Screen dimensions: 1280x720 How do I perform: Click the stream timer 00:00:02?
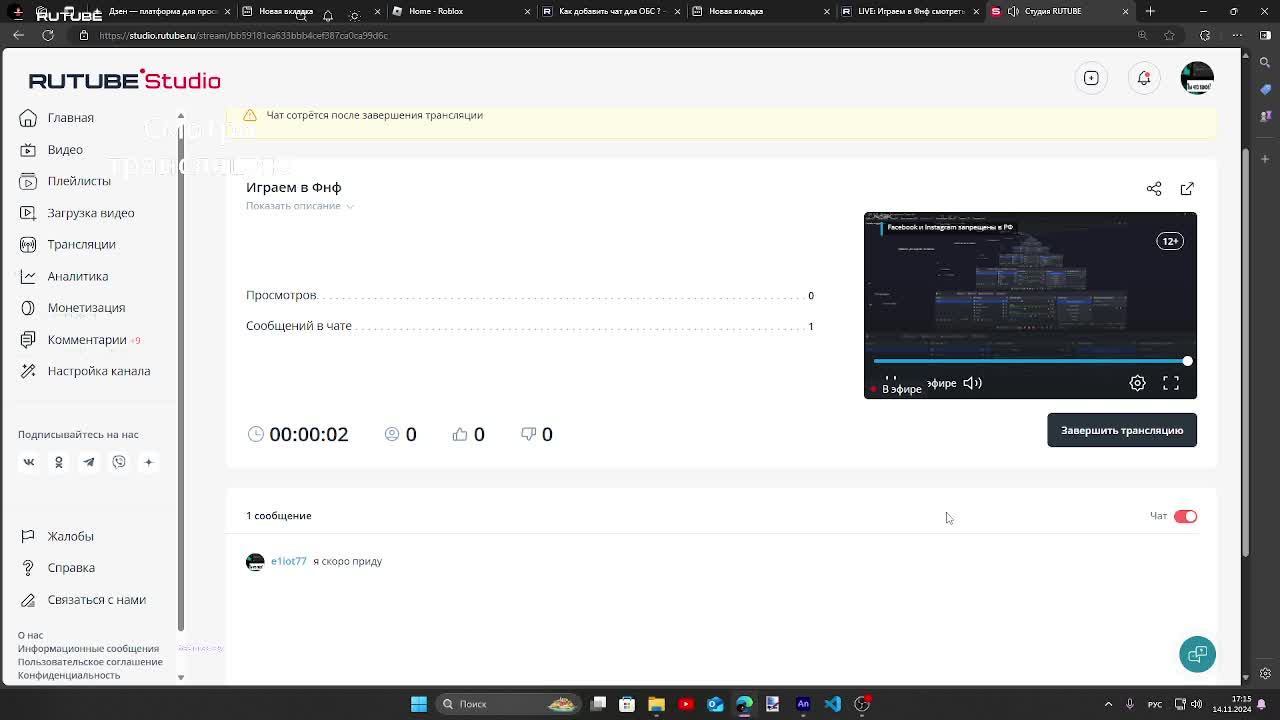[308, 434]
